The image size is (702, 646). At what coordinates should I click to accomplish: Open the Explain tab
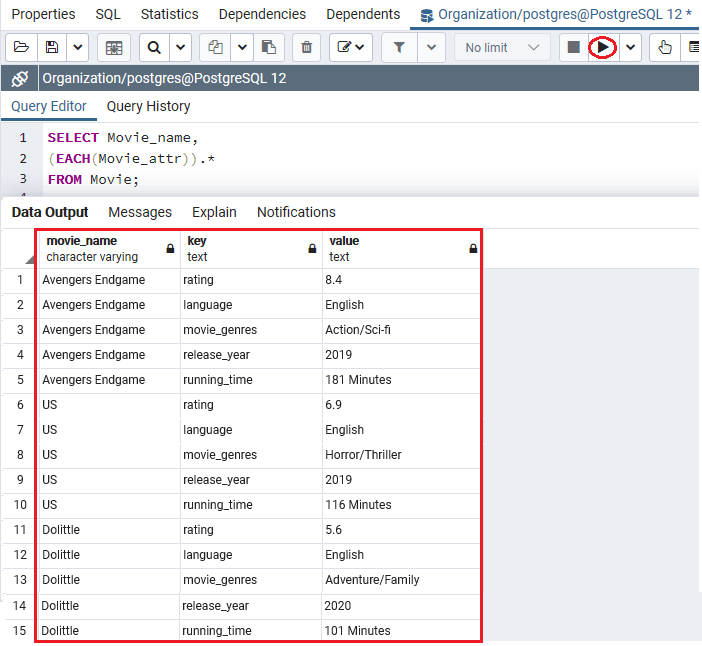(214, 212)
